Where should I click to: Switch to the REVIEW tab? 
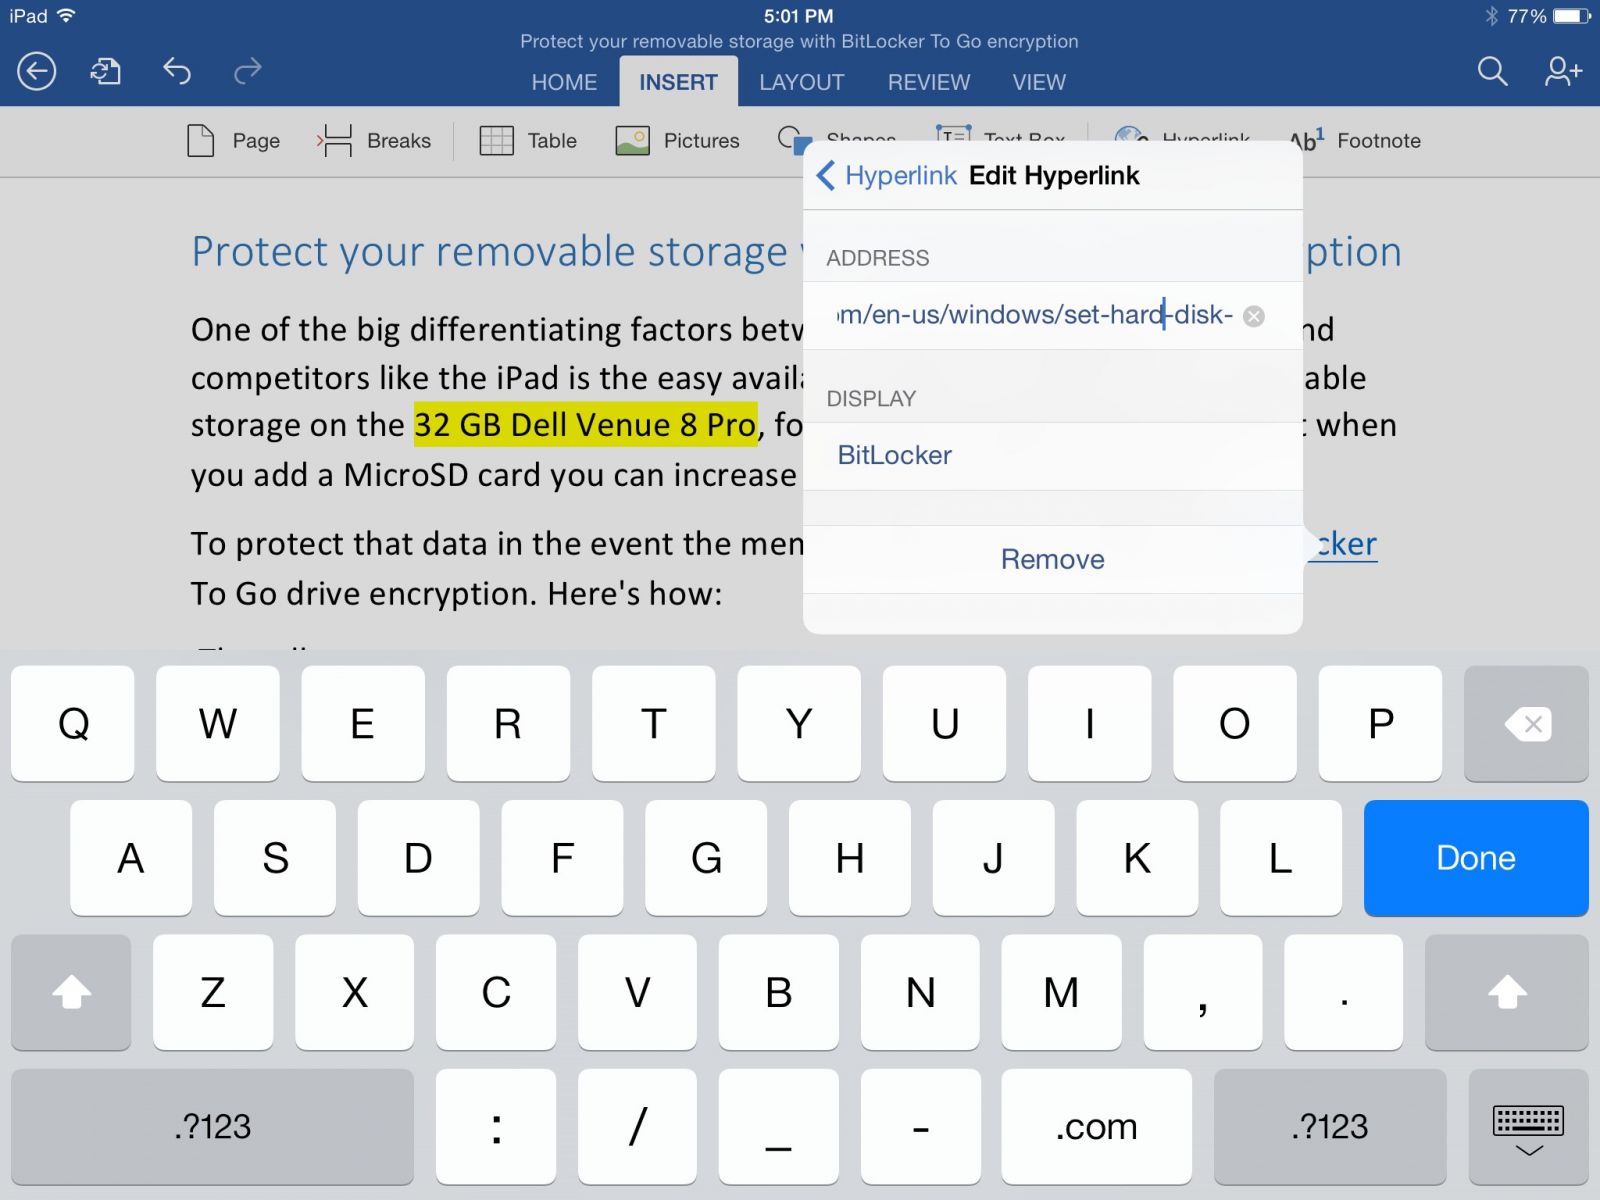pyautogui.click(x=929, y=82)
